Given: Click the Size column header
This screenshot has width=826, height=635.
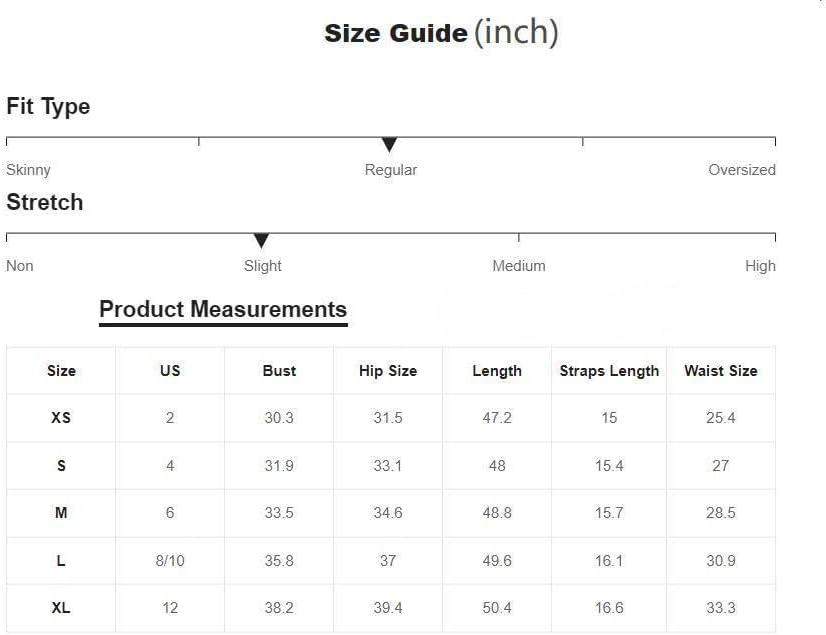Looking at the screenshot, I should tap(61, 371).
